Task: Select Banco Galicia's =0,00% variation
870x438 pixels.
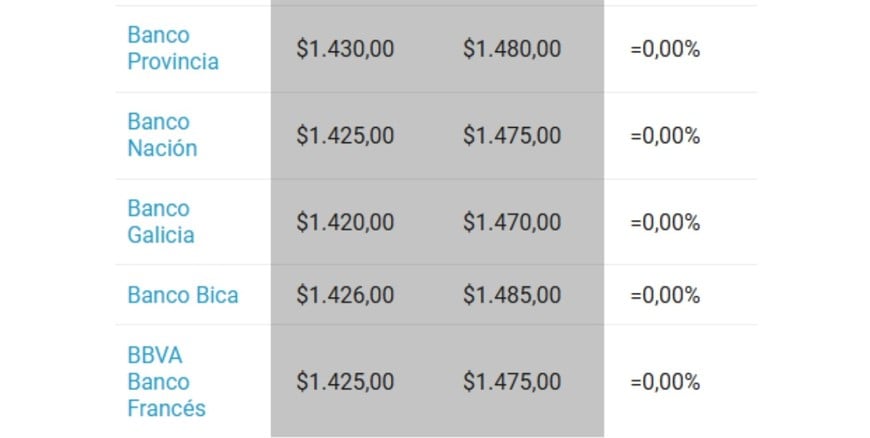Action: click(x=665, y=222)
